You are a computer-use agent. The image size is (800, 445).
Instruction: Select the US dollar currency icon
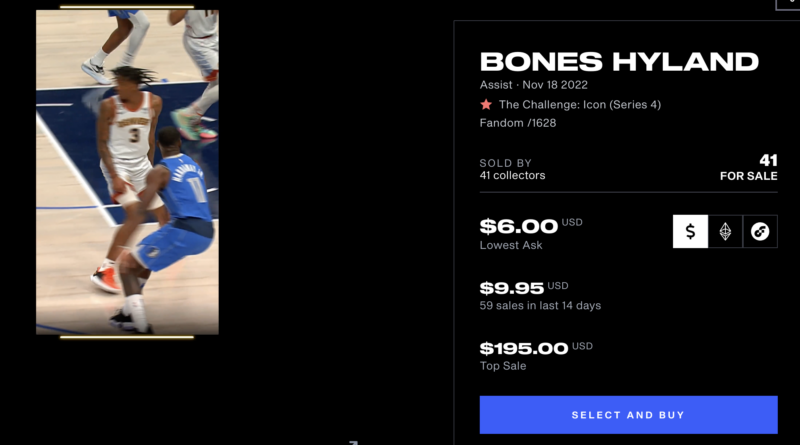tap(690, 231)
